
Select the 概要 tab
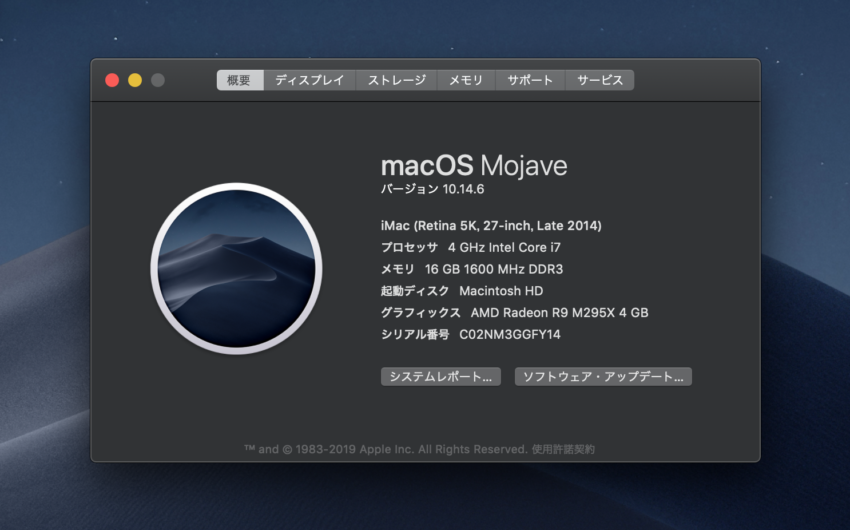tap(239, 80)
